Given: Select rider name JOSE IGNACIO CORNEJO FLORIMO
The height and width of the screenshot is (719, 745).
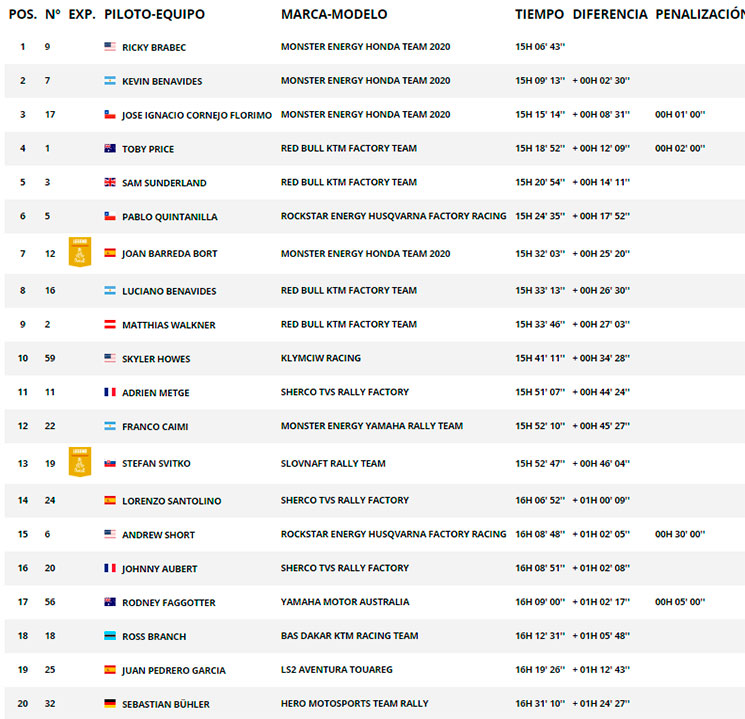Looking at the screenshot, I should (197, 115).
